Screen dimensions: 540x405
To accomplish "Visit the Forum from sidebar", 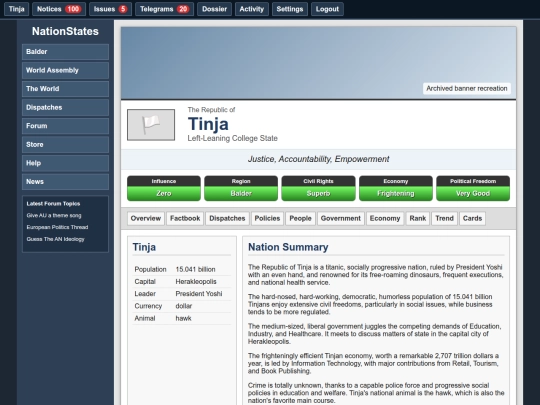I will (x=65, y=126).
